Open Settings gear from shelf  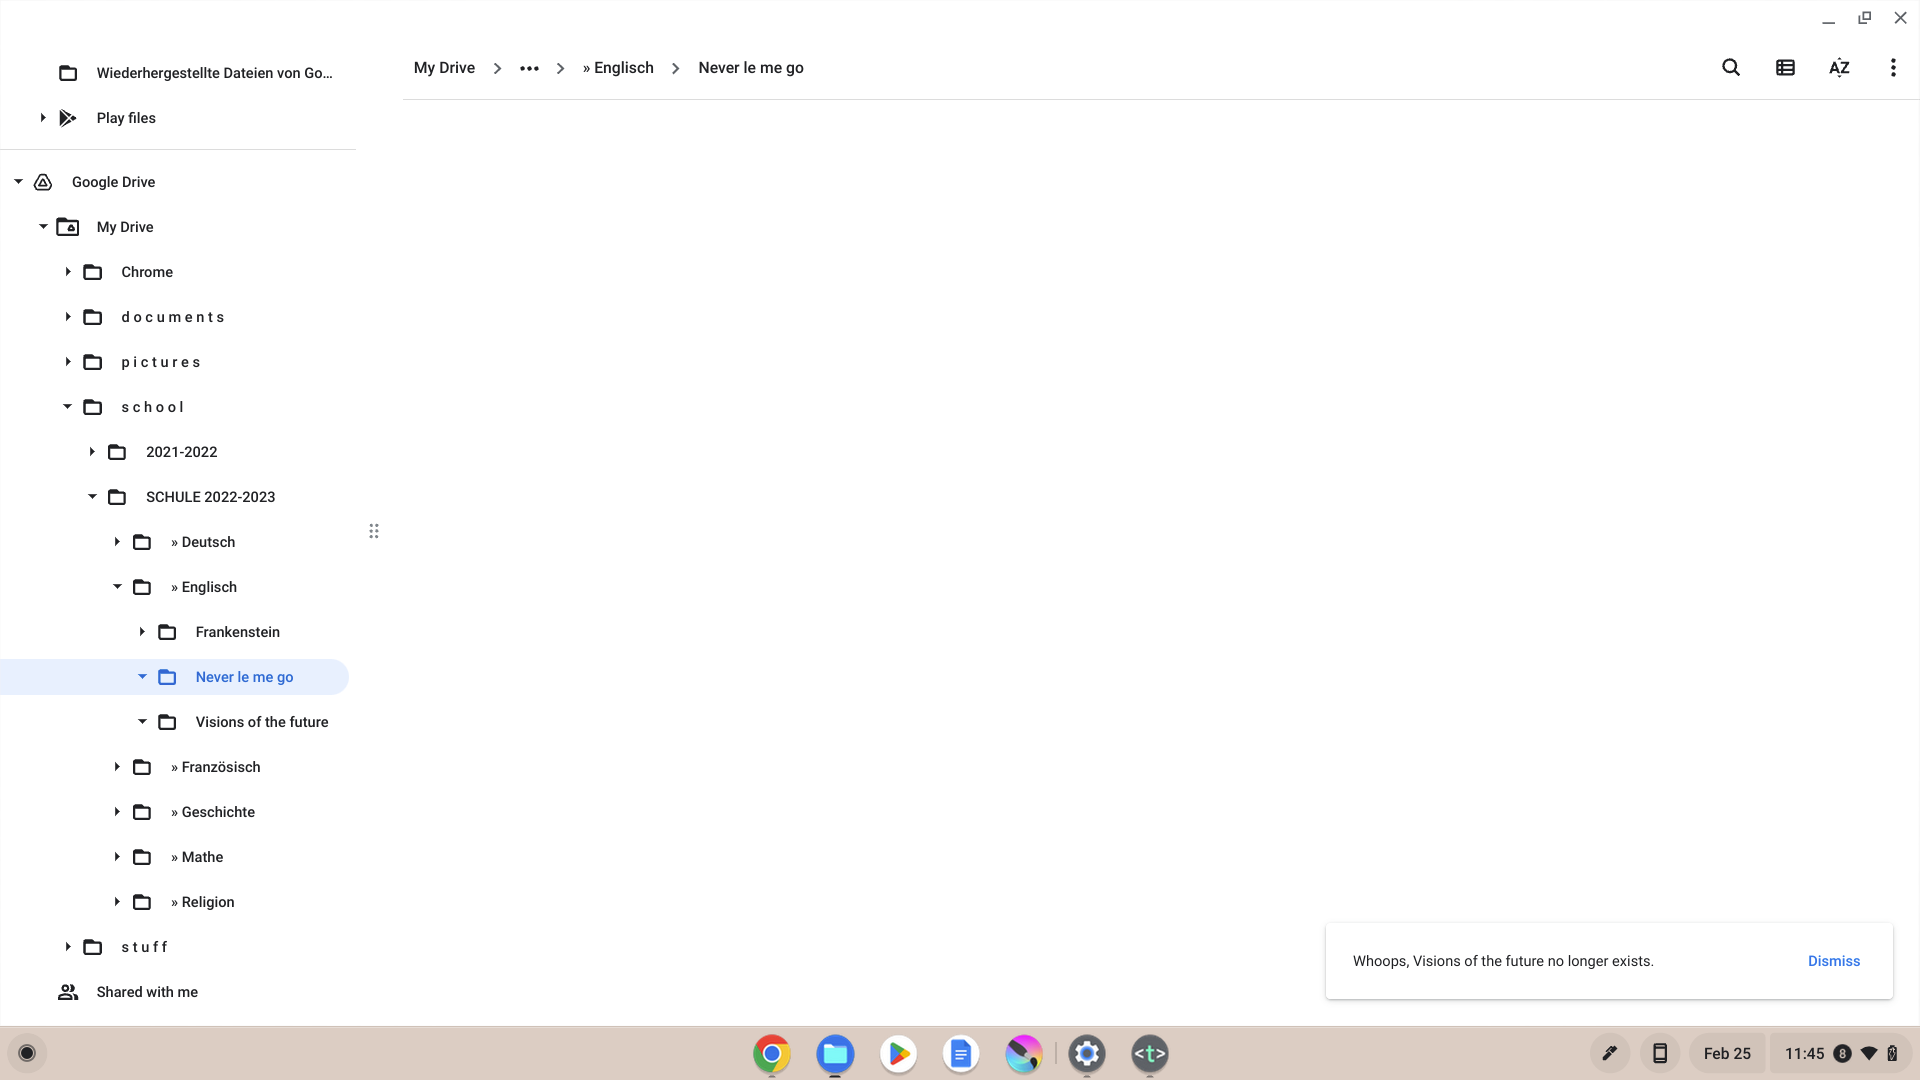pos(1087,1053)
